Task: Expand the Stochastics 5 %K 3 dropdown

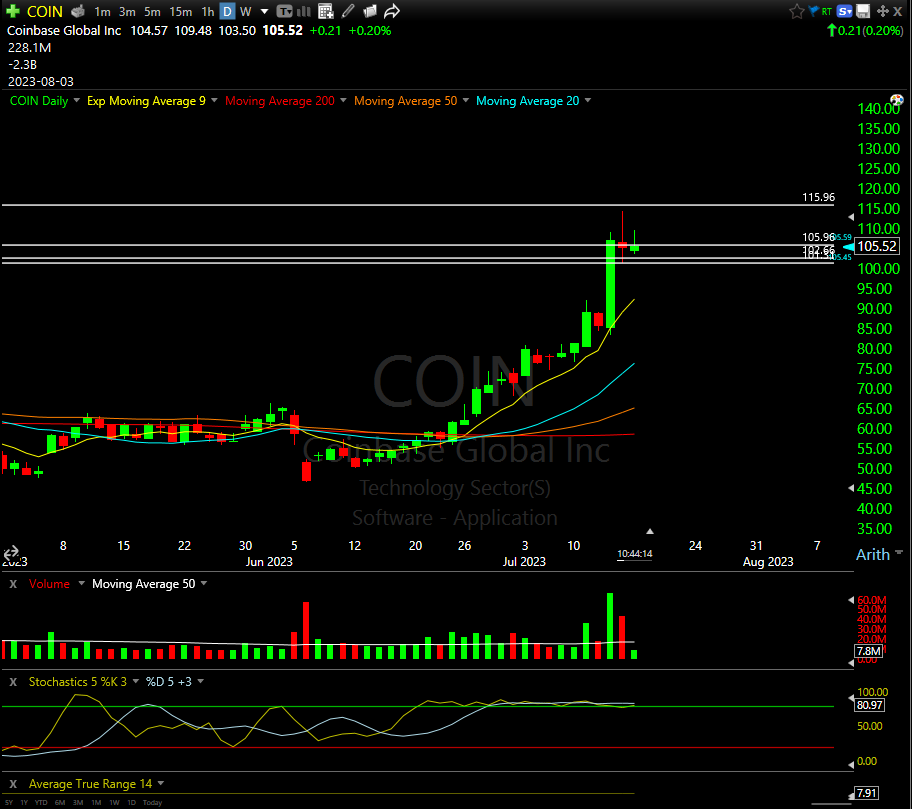Action: pos(136,681)
